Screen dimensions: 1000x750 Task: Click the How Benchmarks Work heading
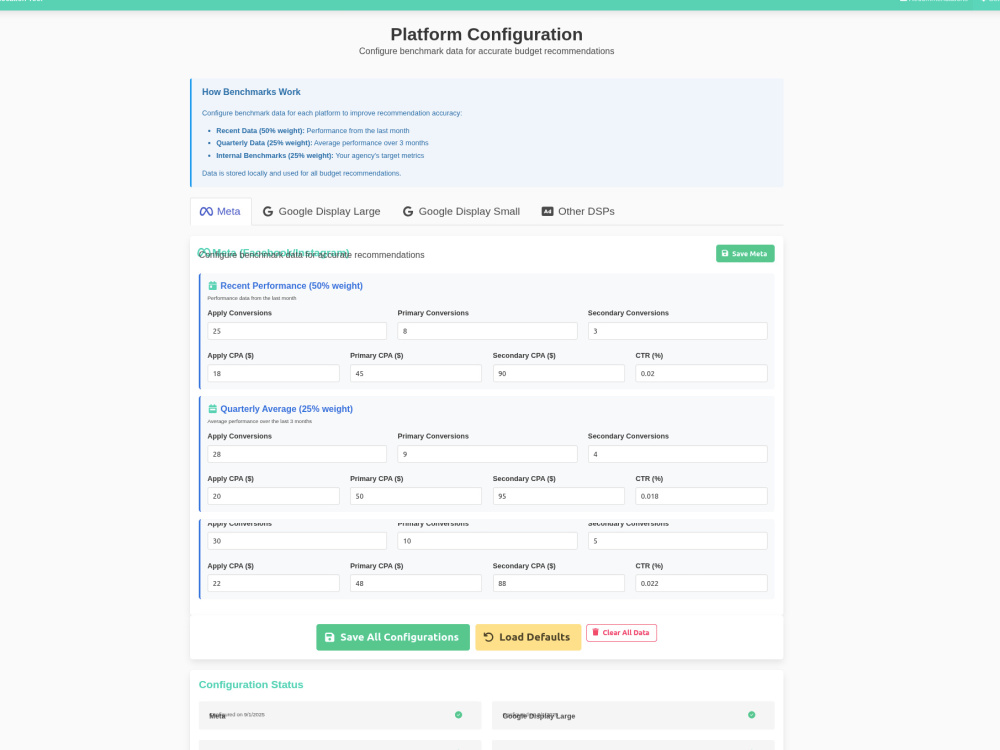(251, 92)
